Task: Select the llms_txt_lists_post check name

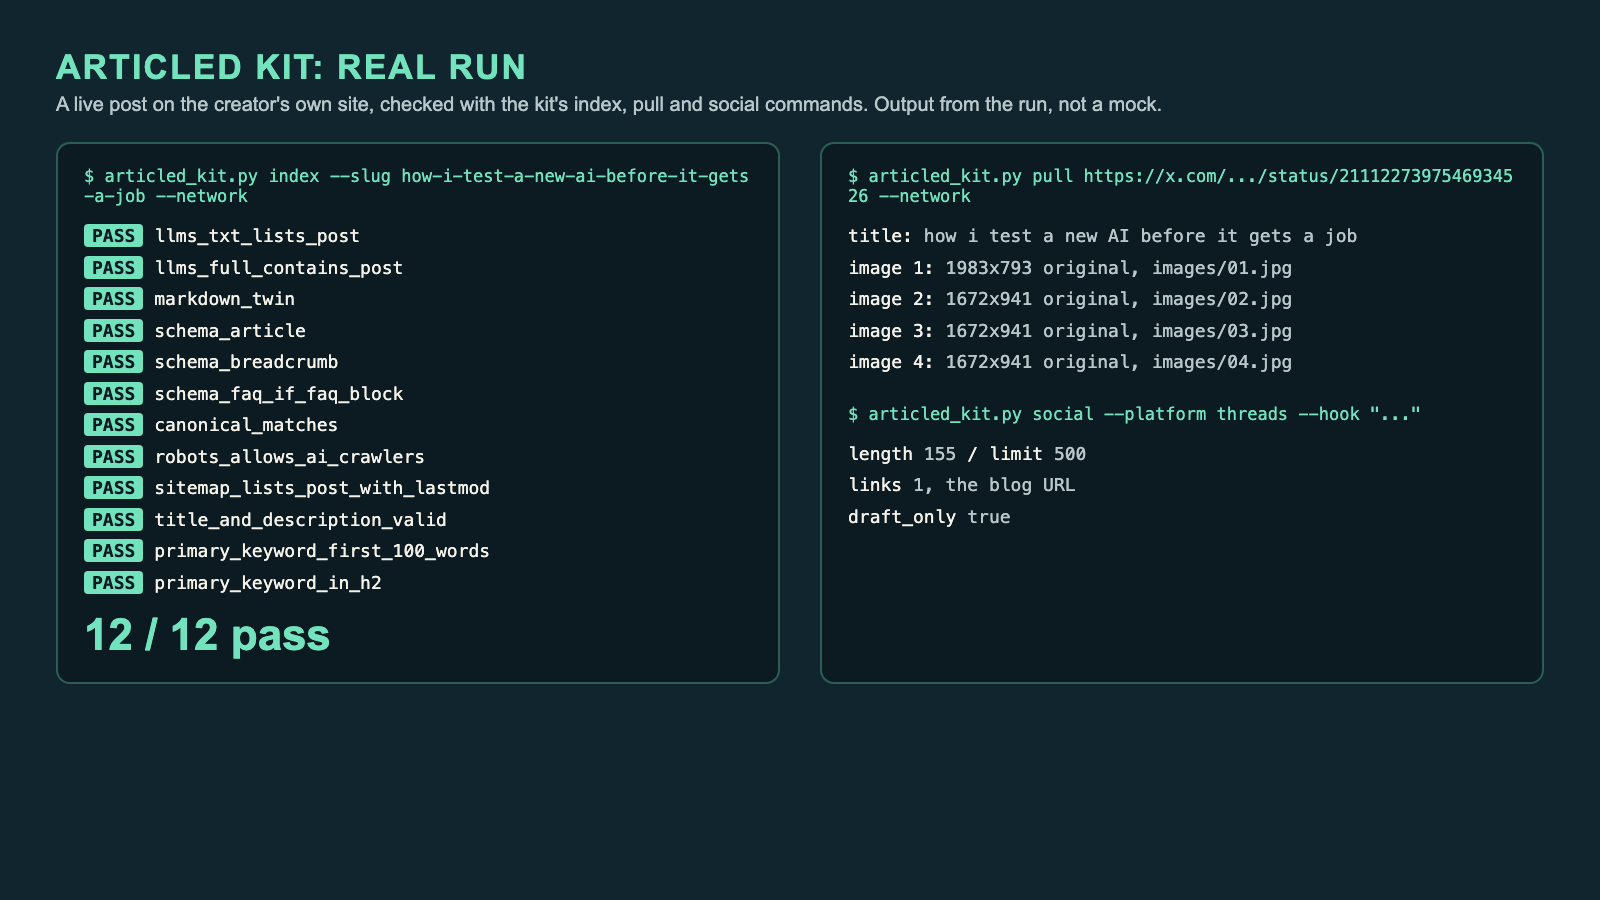Action: [x=257, y=236]
